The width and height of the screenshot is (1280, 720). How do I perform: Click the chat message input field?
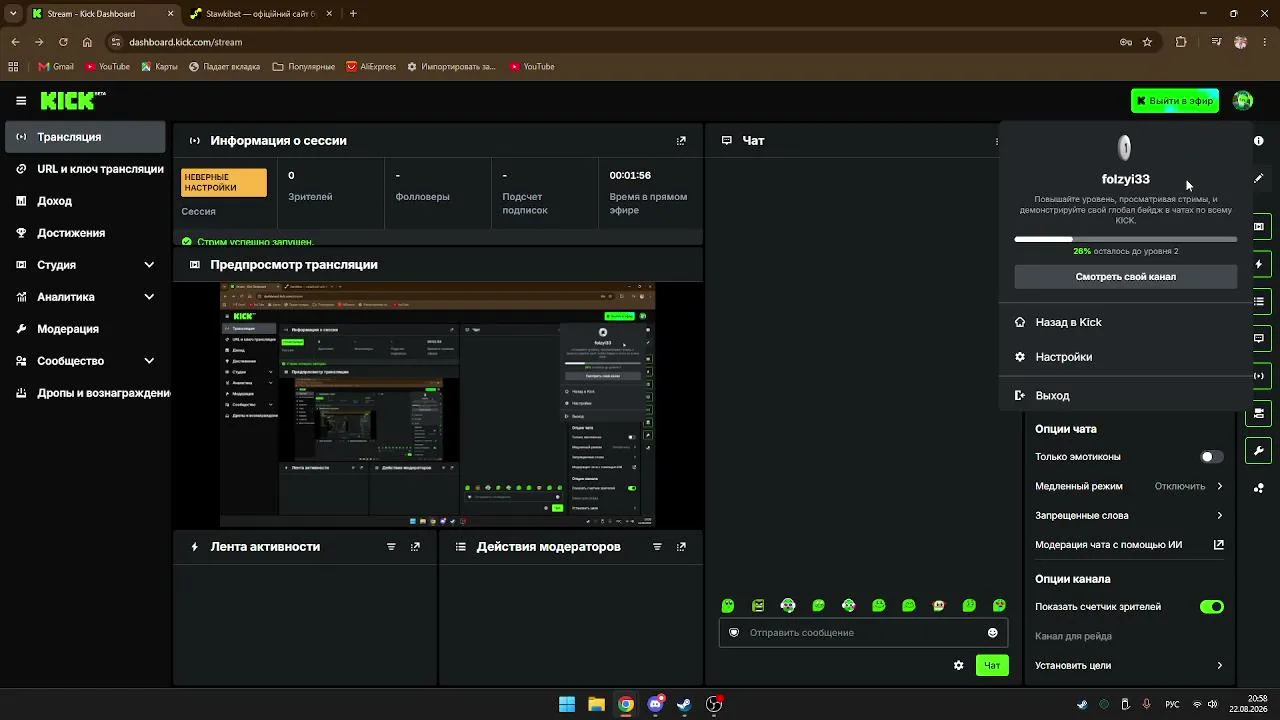[x=863, y=633]
